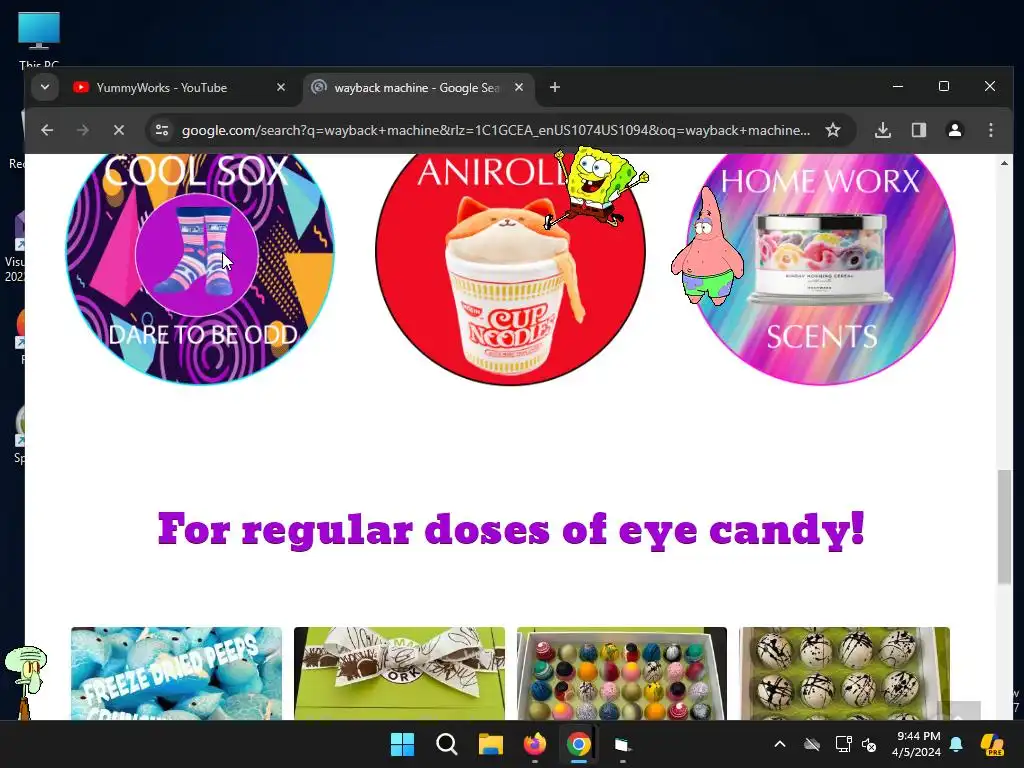Open the Home Worx Scents circle
The width and height of the screenshot is (1024, 768).
[821, 268]
